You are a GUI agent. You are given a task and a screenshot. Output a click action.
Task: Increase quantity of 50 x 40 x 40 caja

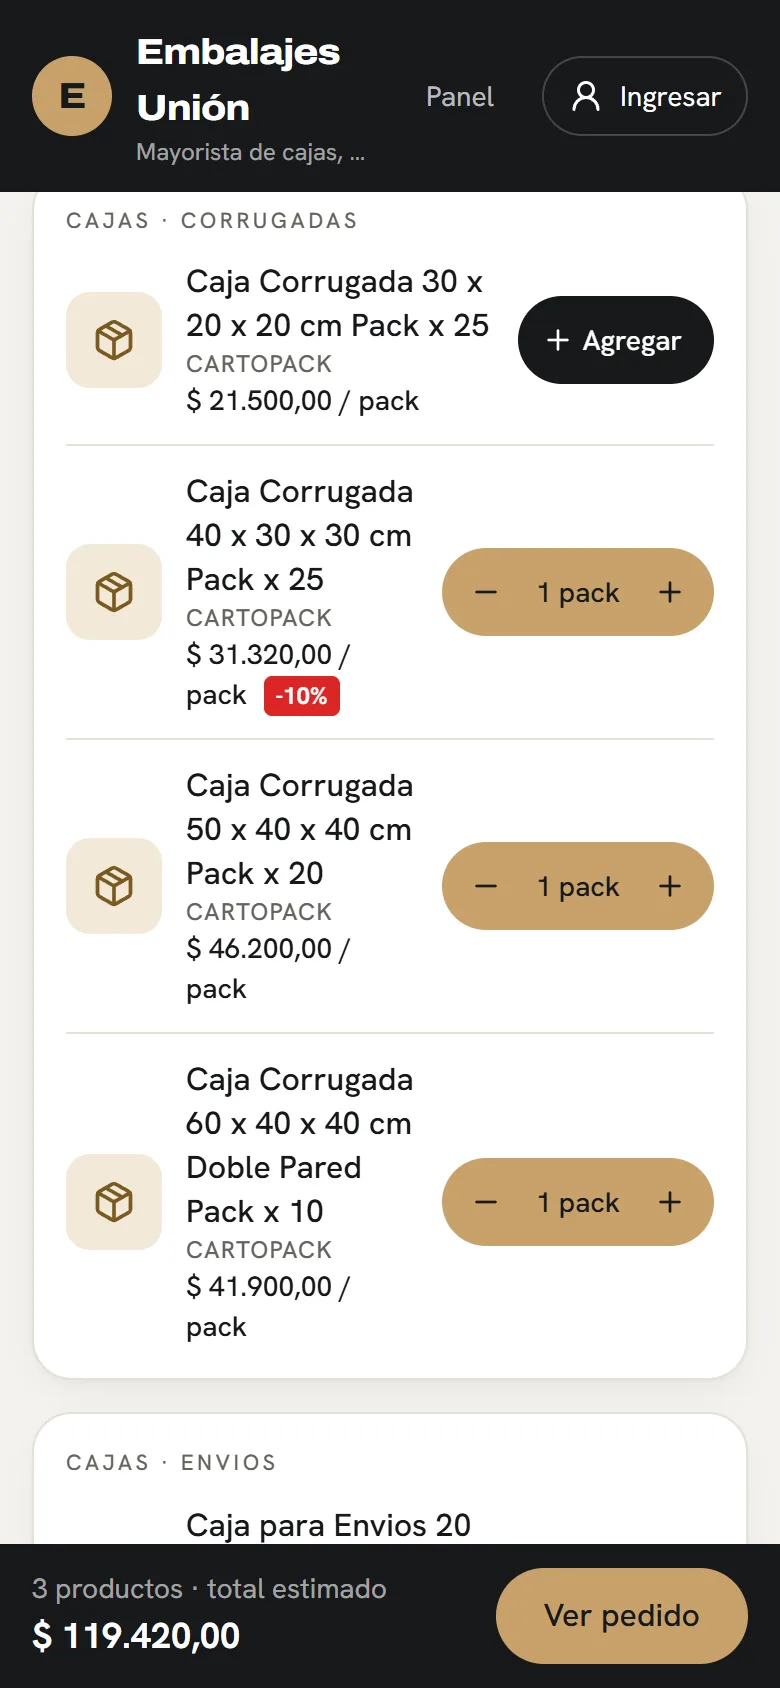(x=670, y=886)
